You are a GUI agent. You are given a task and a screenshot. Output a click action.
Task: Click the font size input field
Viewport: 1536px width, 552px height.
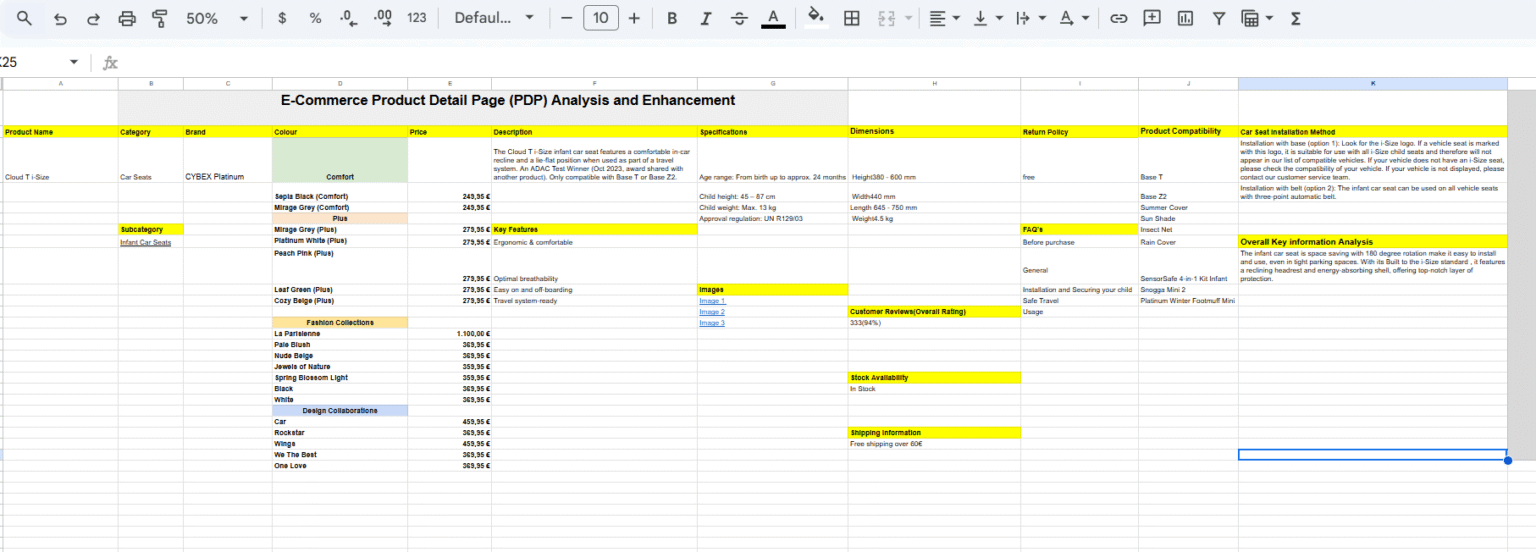point(600,19)
